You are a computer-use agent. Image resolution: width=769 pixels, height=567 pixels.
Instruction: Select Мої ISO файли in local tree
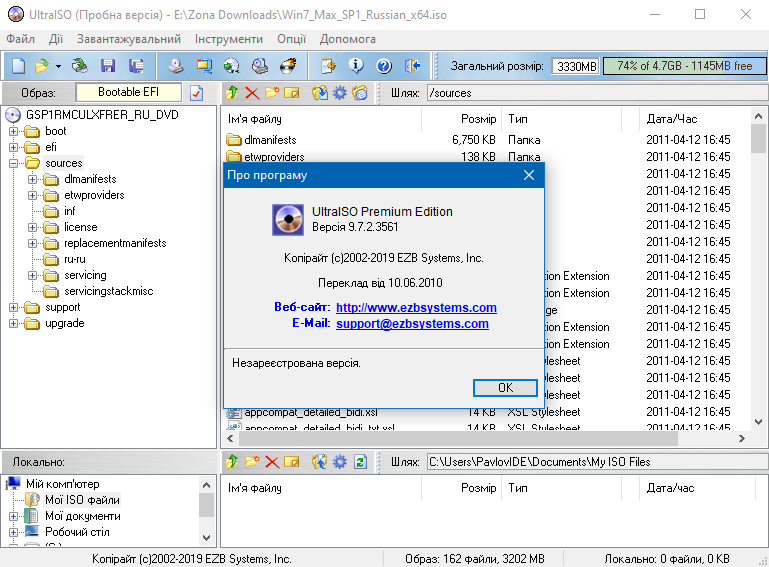82,500
